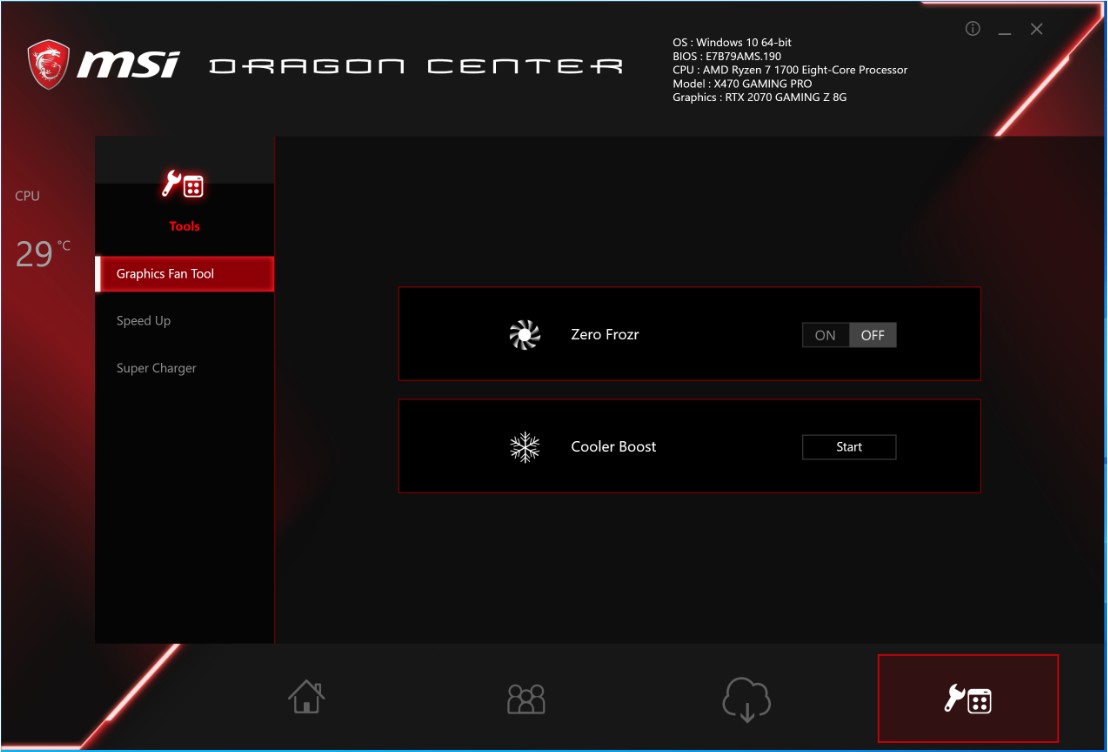The height and width of the screenshot is (752, 1108).
Task: Click the Cooler Boost label
Action: [x=613, y=447]
